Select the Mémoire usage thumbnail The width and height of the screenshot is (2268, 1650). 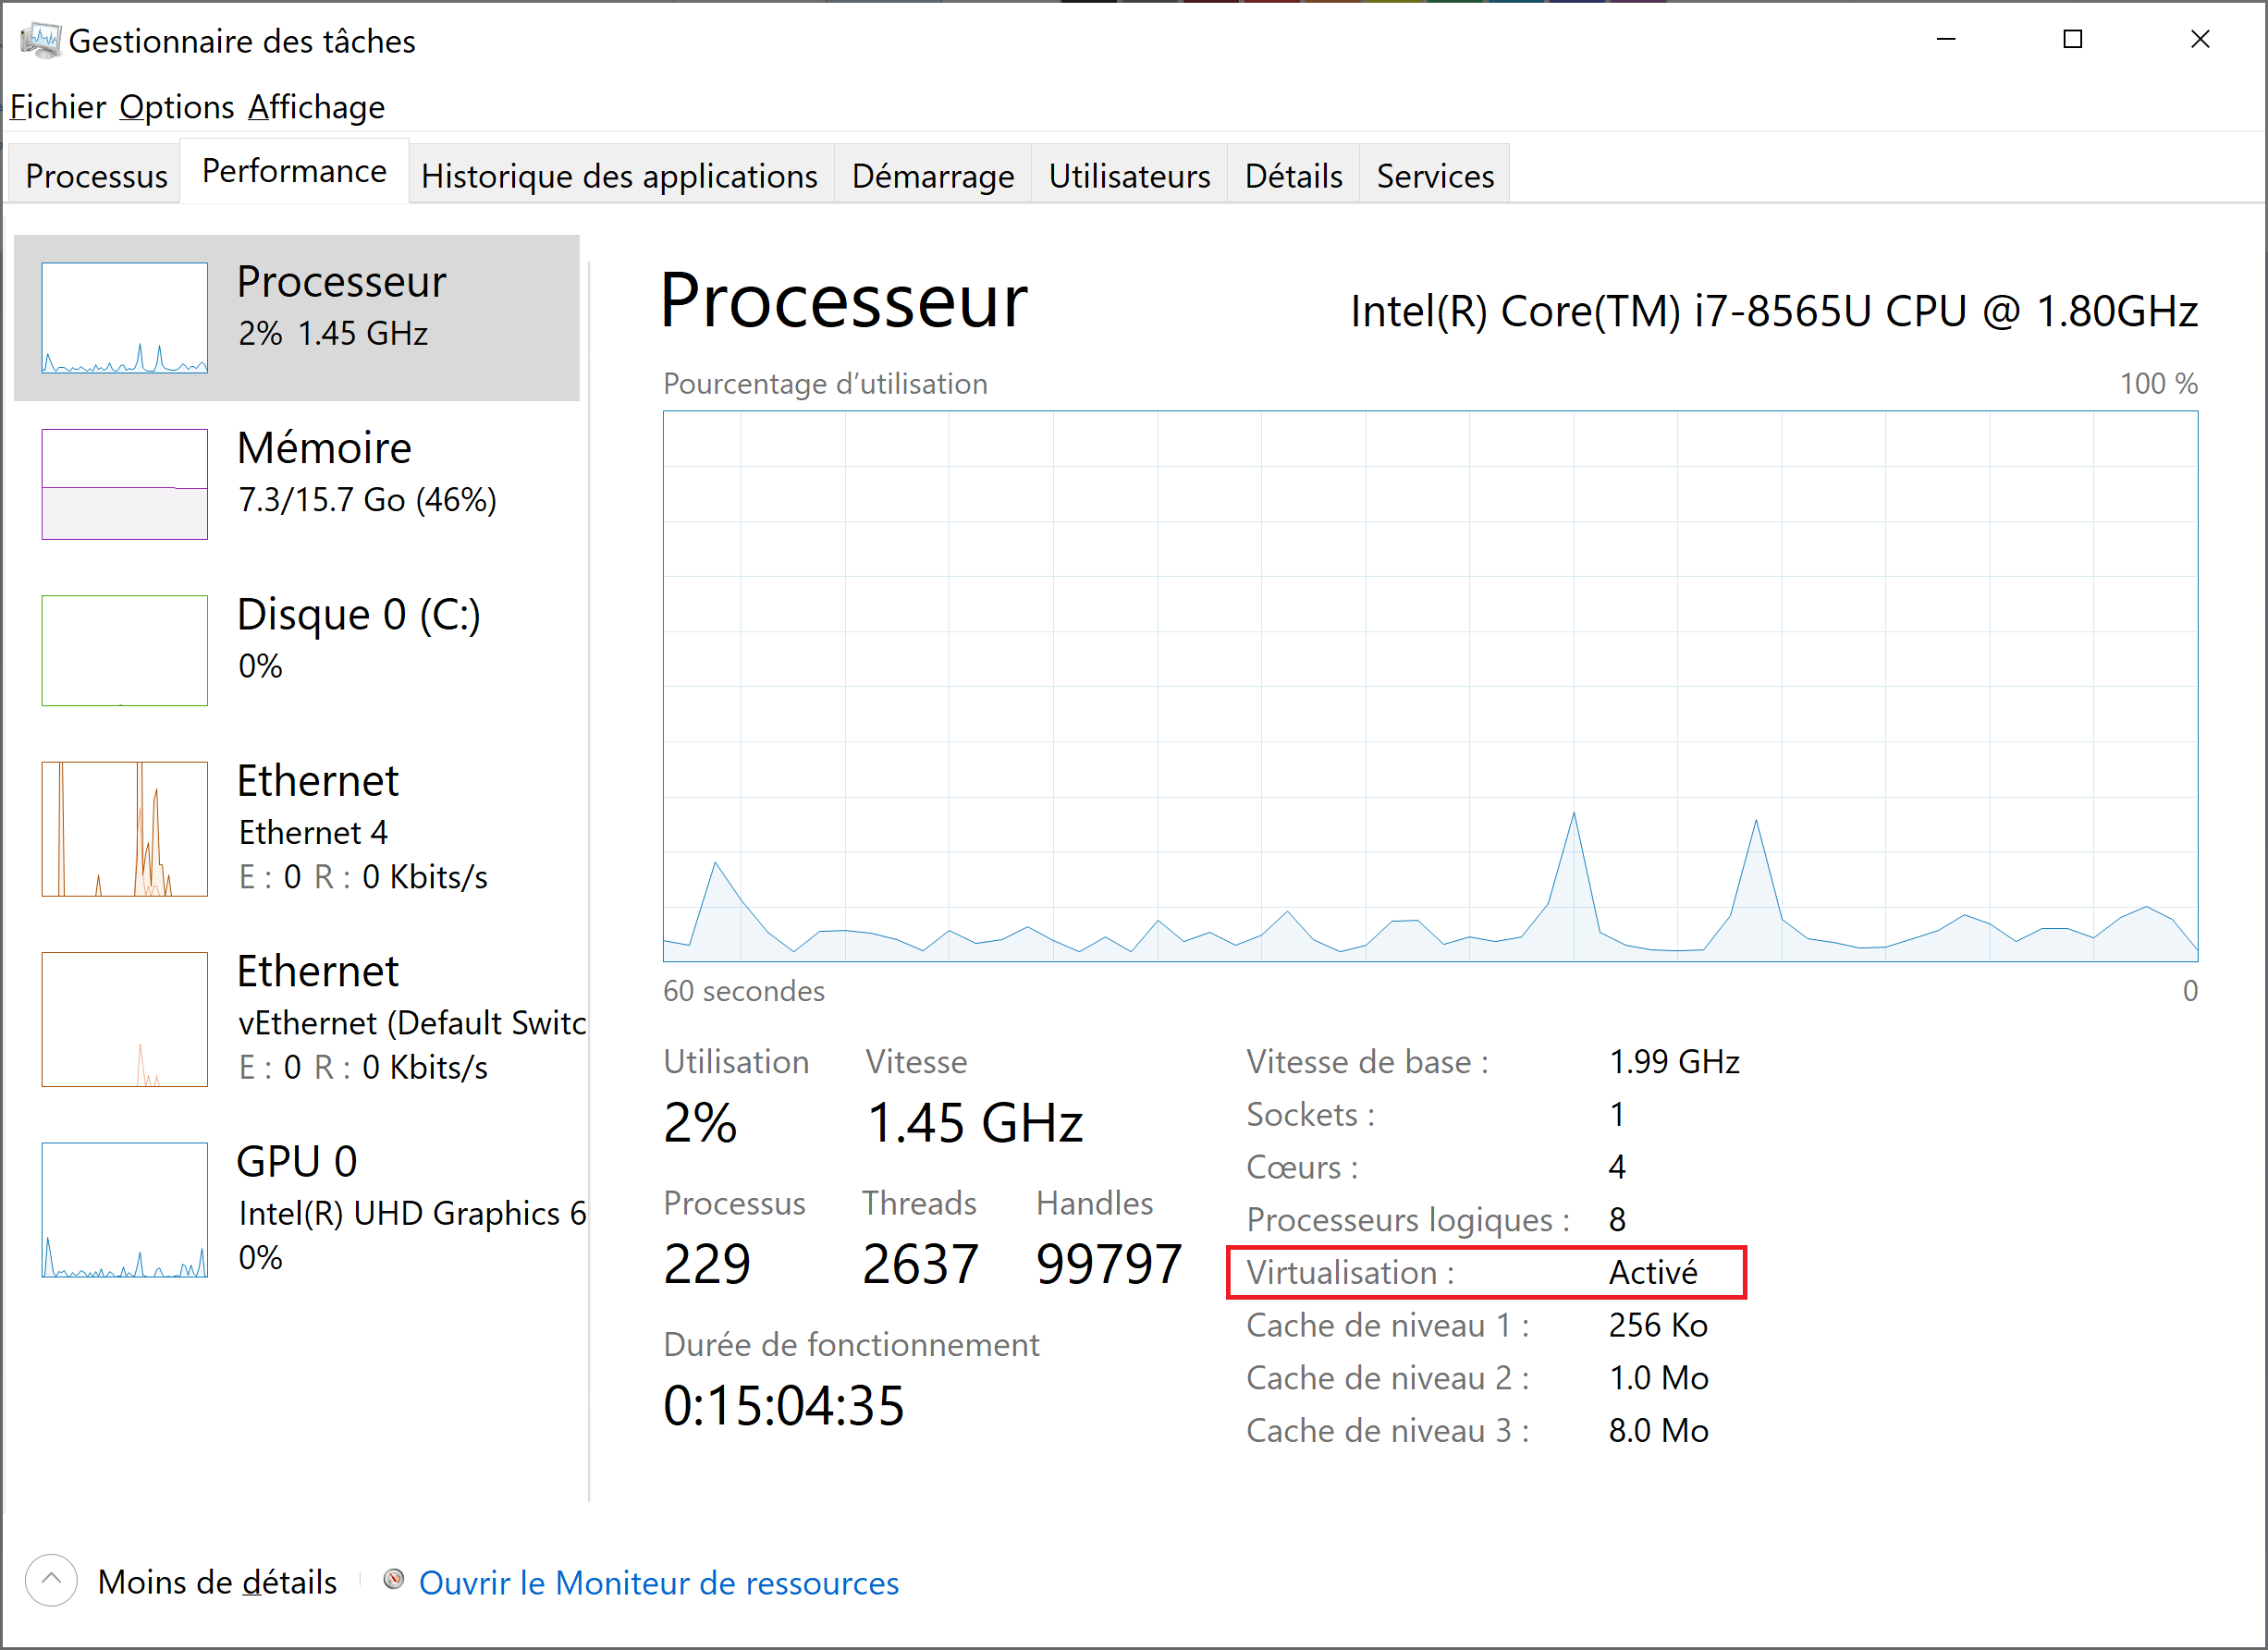click(x=125, y=484)
